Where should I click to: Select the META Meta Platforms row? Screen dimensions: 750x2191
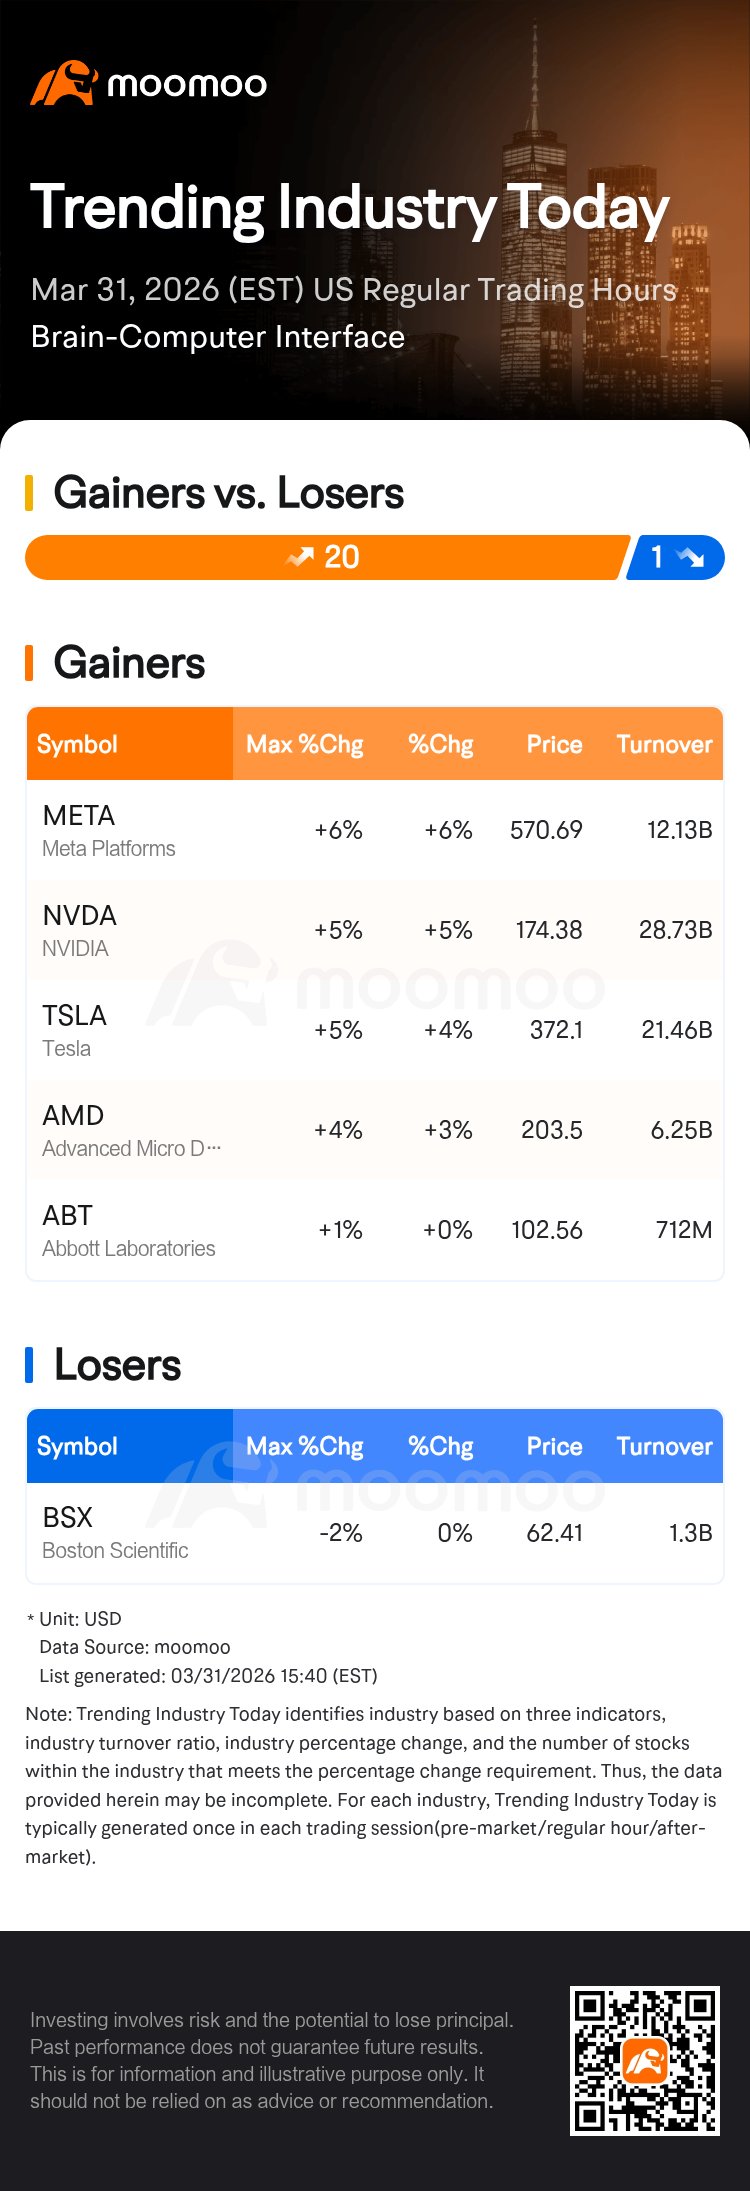375,830
